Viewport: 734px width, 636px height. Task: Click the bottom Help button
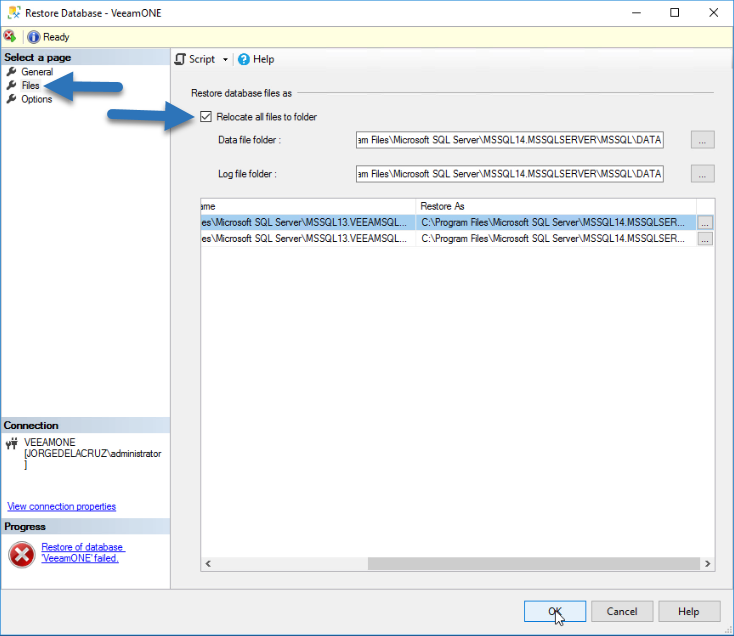tap(689, 611)
